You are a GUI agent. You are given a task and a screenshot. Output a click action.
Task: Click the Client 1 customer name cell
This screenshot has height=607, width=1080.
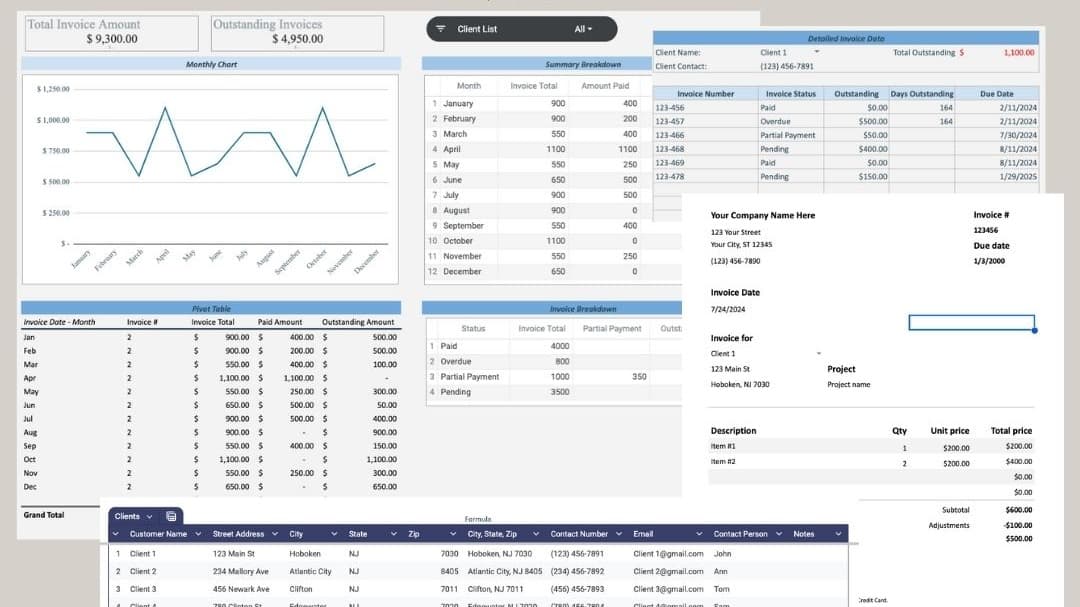[x=143, y=554]
